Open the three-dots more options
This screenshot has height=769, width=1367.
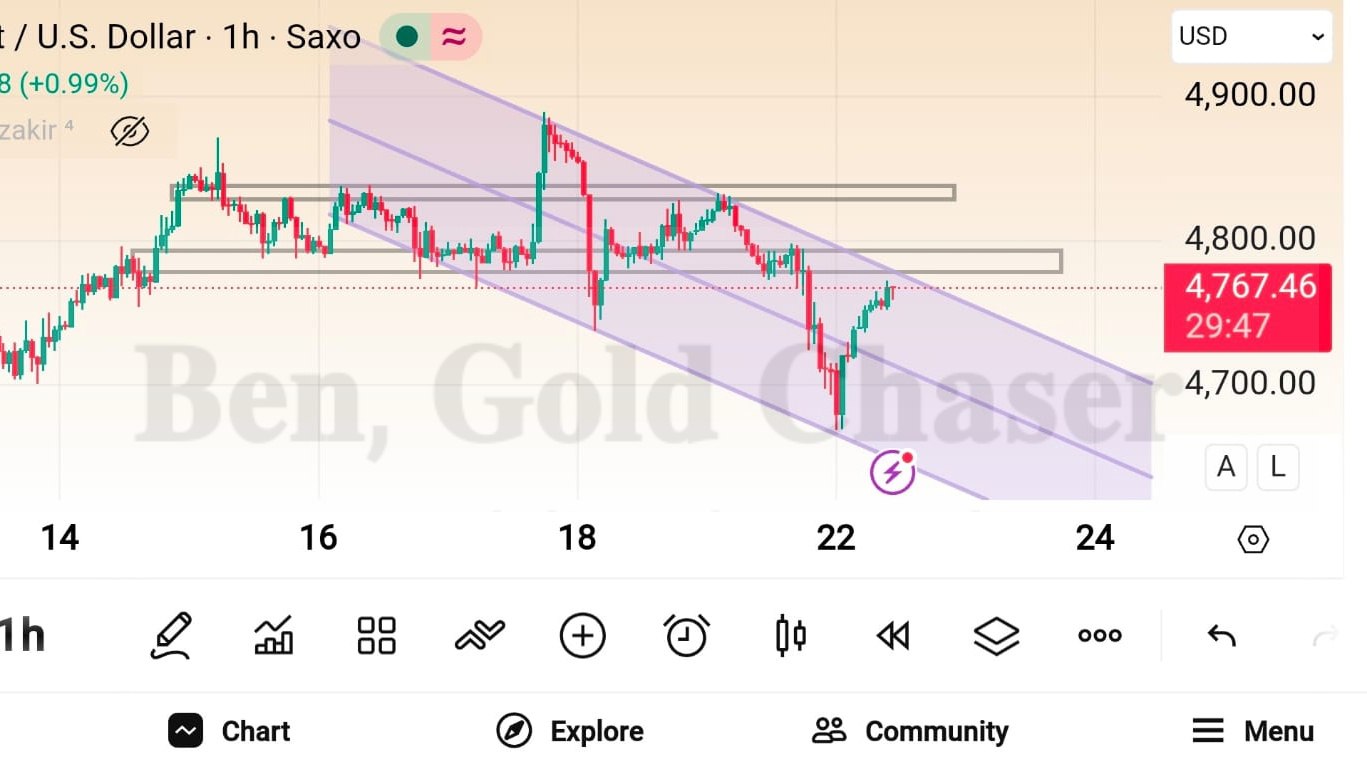[x=1099, y=635]
